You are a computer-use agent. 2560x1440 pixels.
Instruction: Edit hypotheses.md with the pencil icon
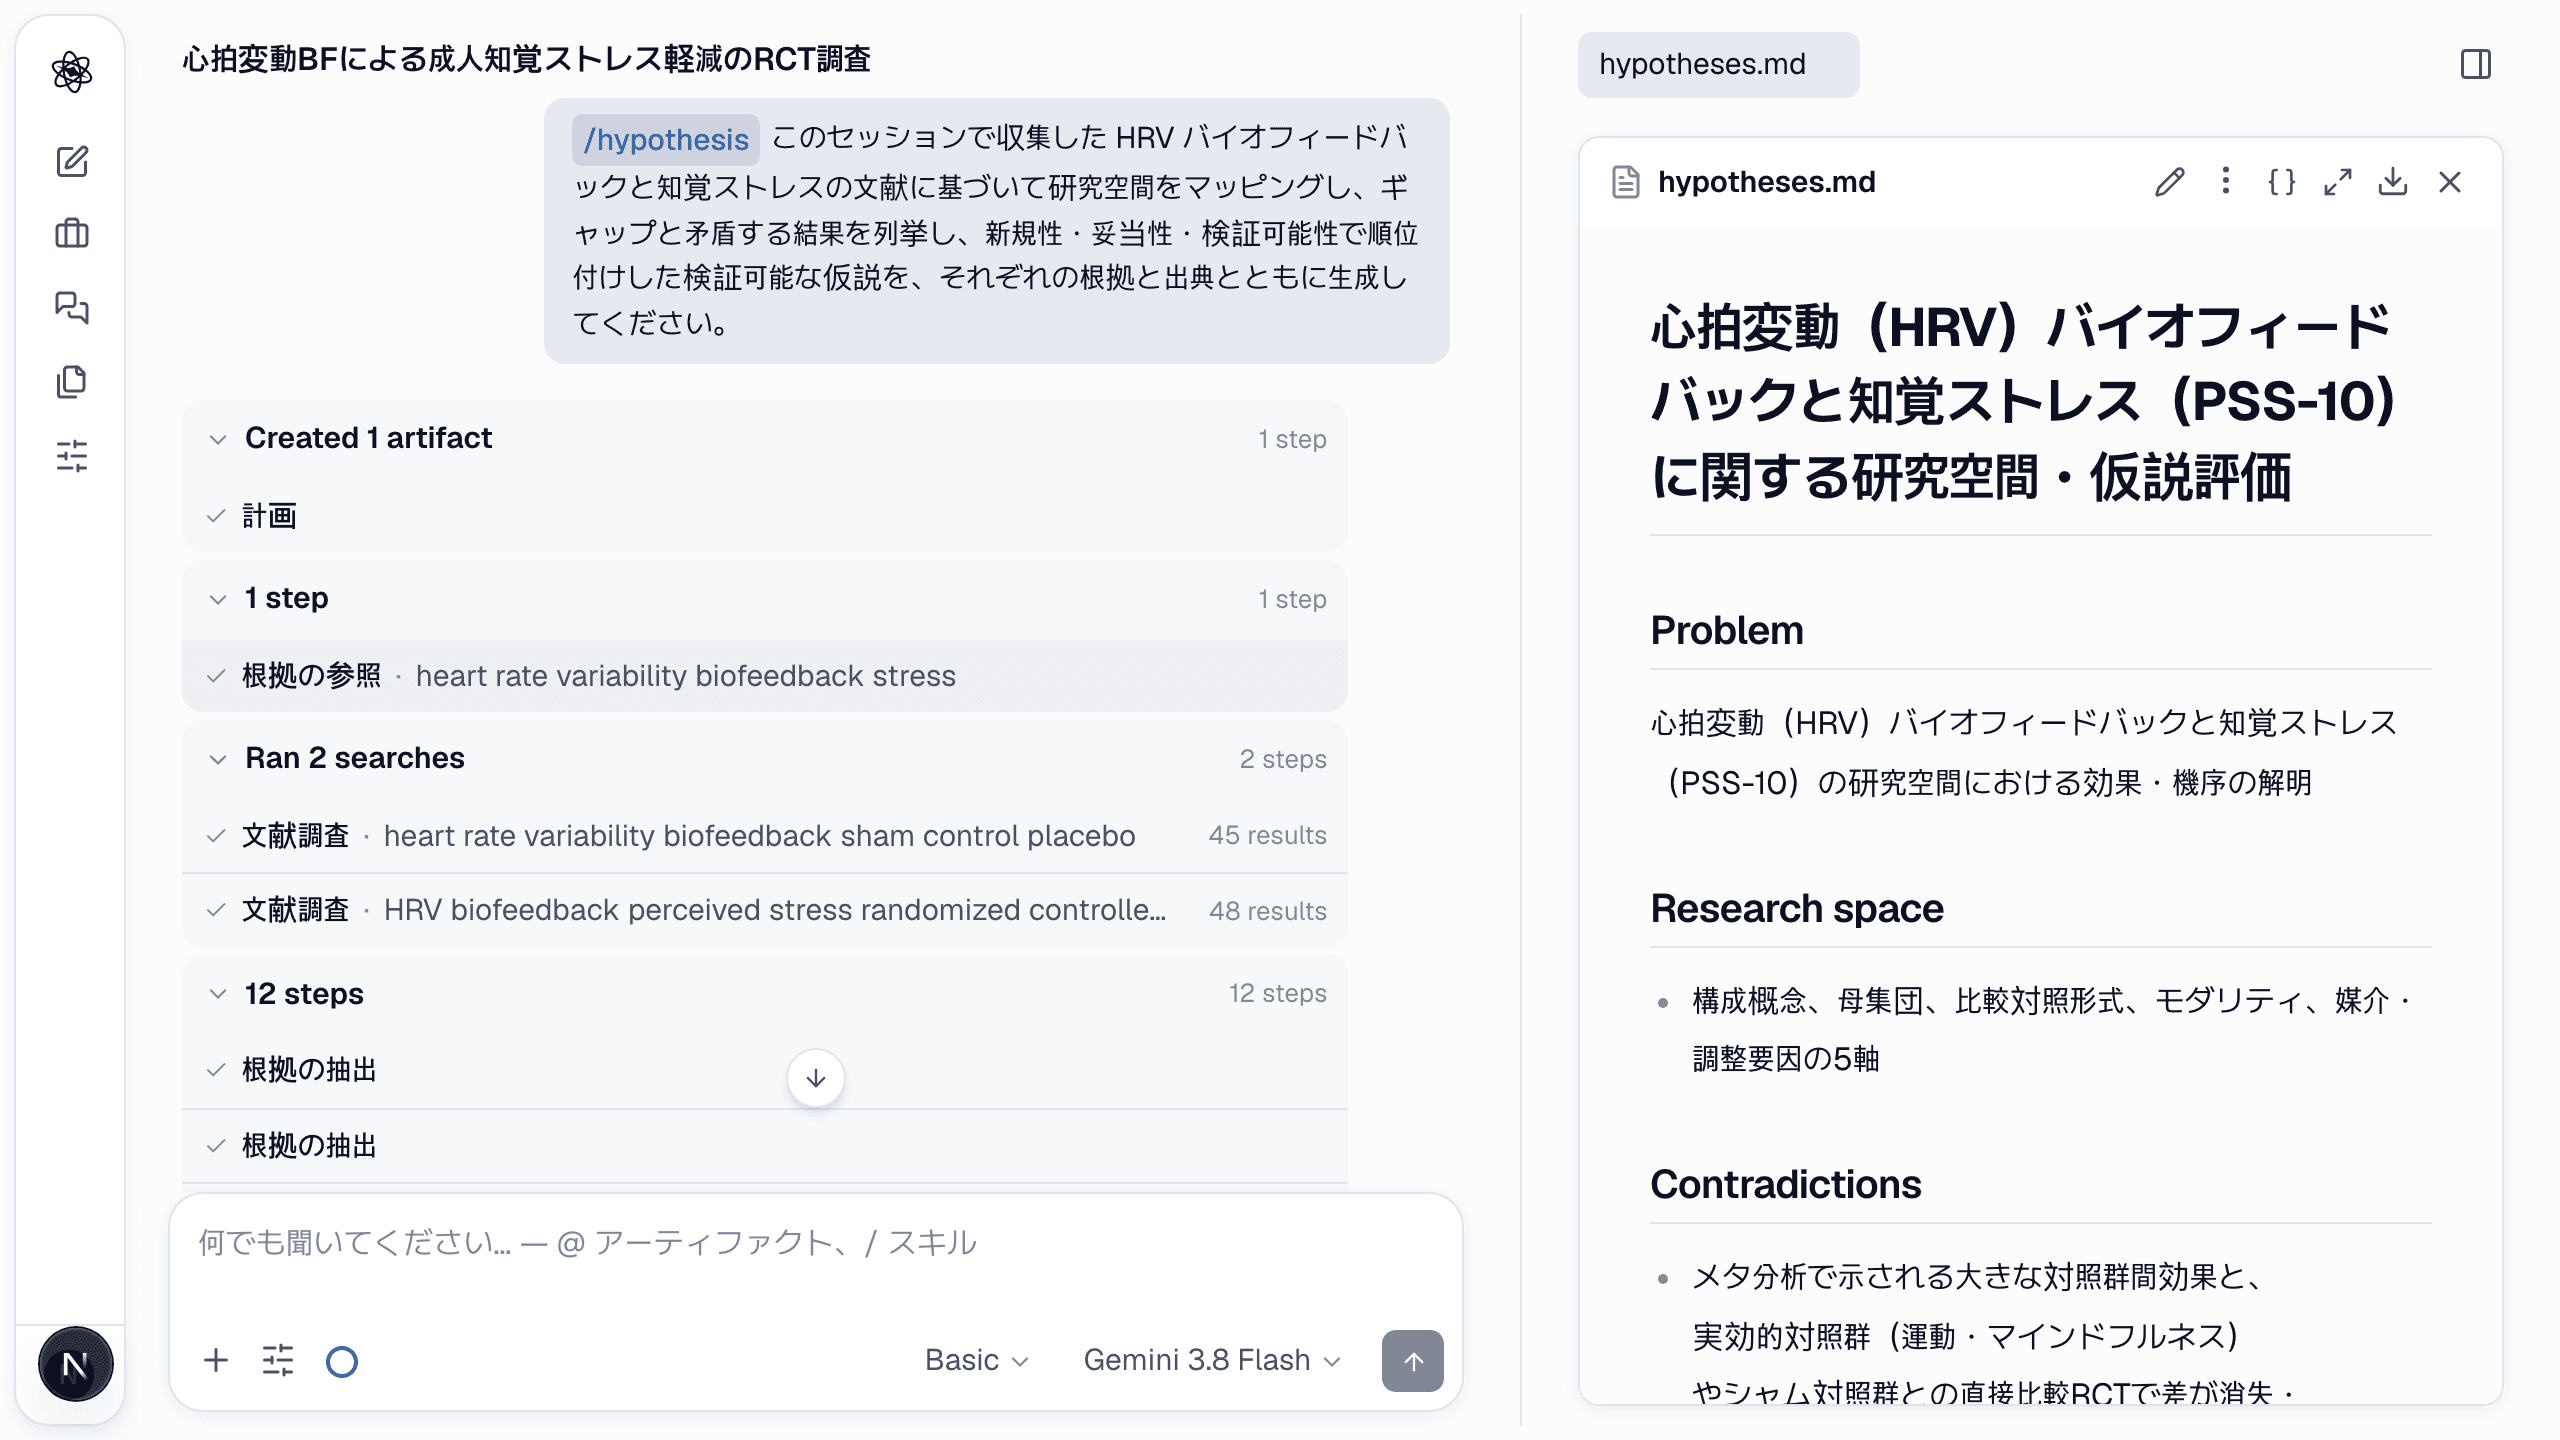[x=2169, y=182]
